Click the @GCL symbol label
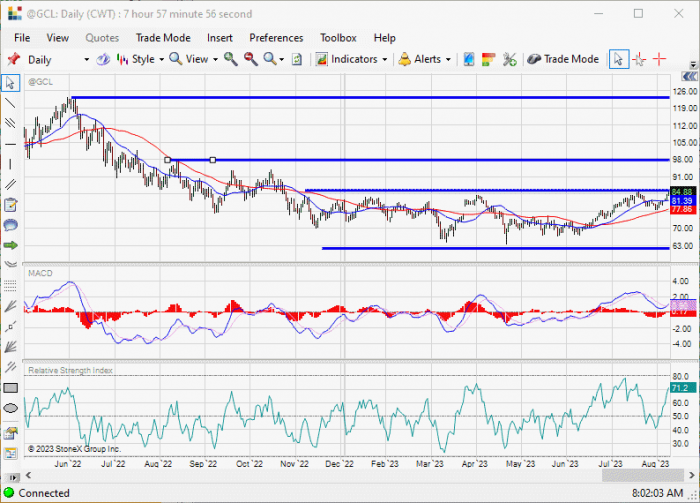Image resolution: width=700 pixels, height=503 pixels. coord(41,82)
